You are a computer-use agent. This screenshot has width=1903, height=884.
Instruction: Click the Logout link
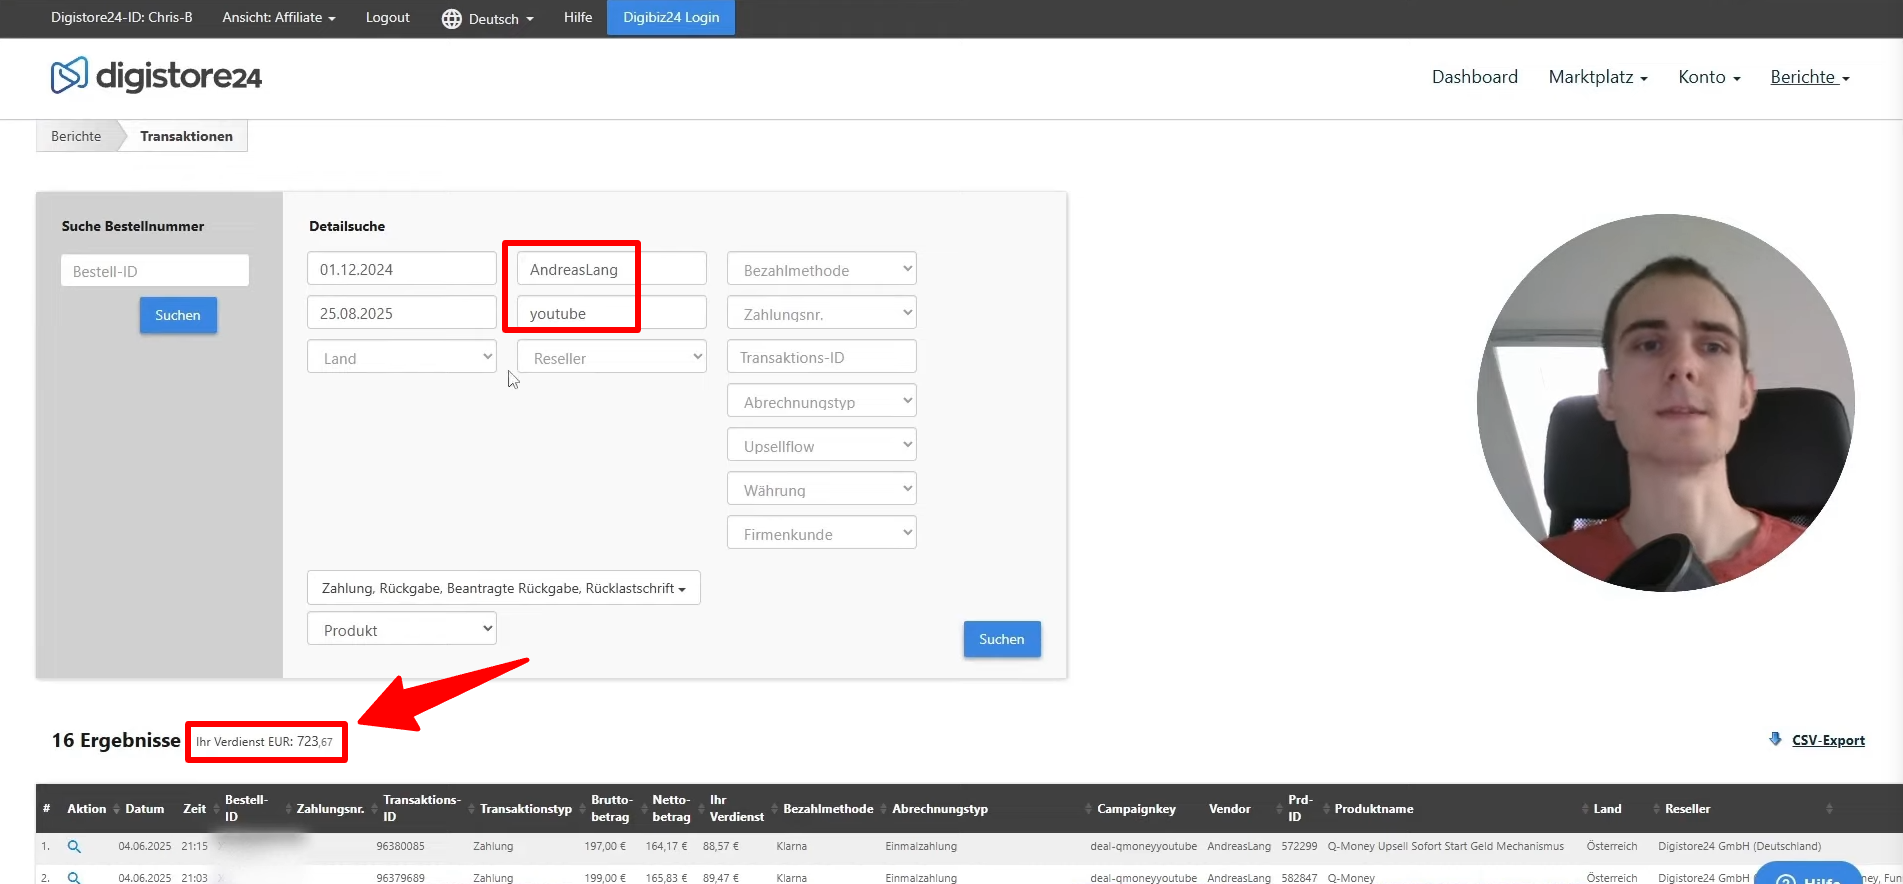pyautogui.click(x=387, y=18)
